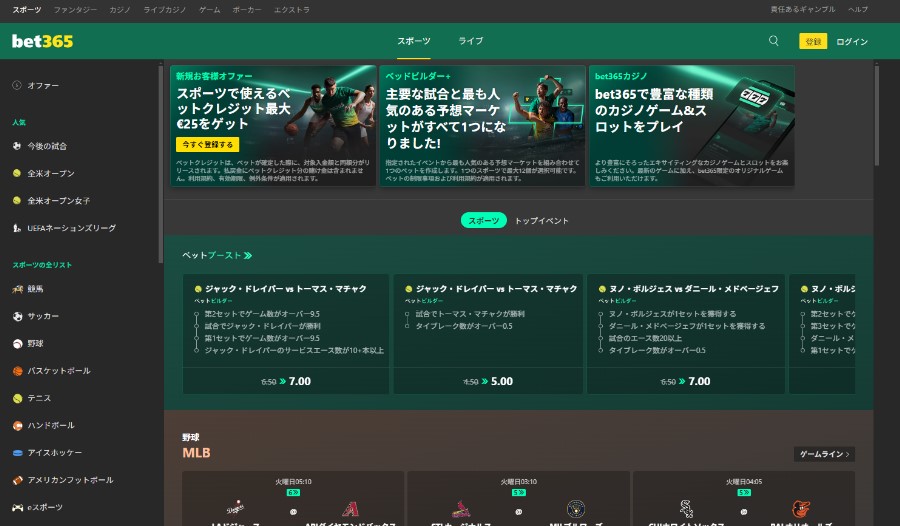Open the スポーツ main tab

click(414, 41)
